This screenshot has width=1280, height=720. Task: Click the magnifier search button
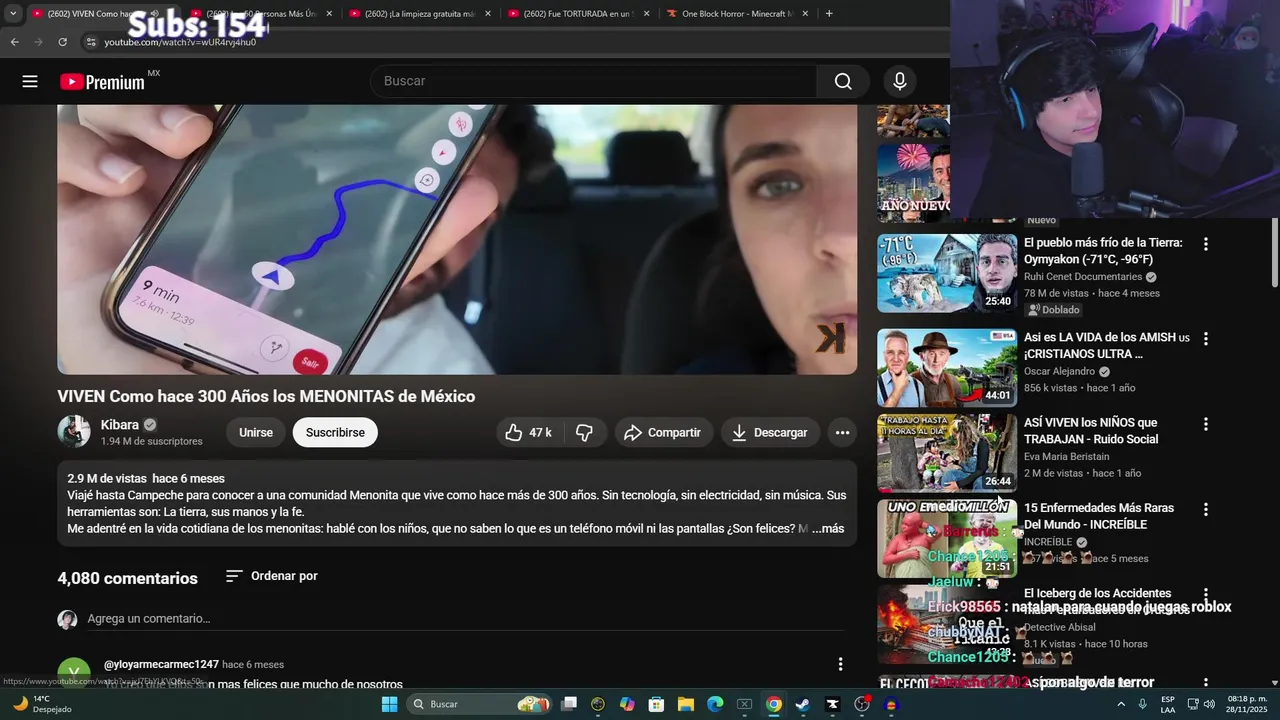pos(843,81)
